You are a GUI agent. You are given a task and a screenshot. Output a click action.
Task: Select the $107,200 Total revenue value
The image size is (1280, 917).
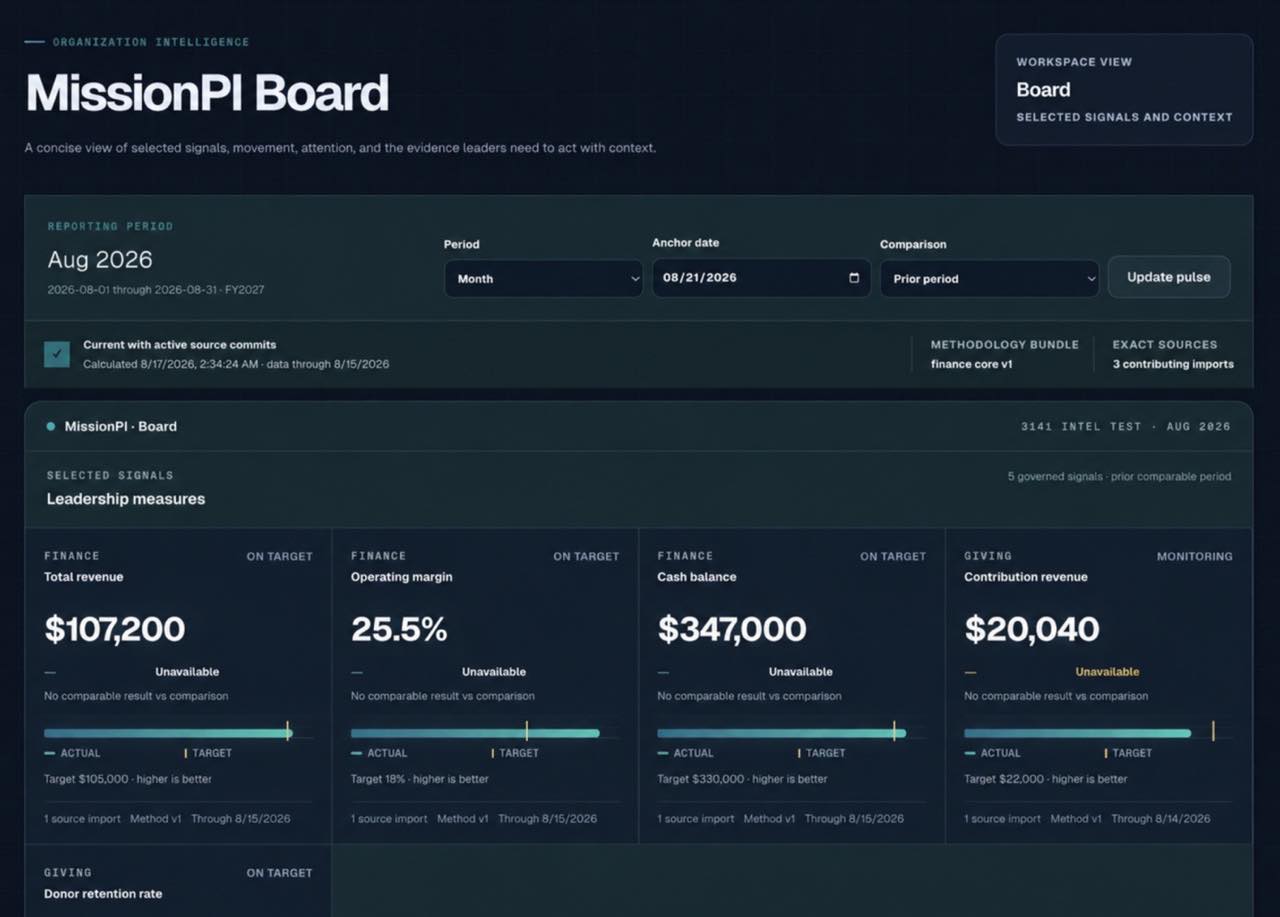tap(115, 629)
